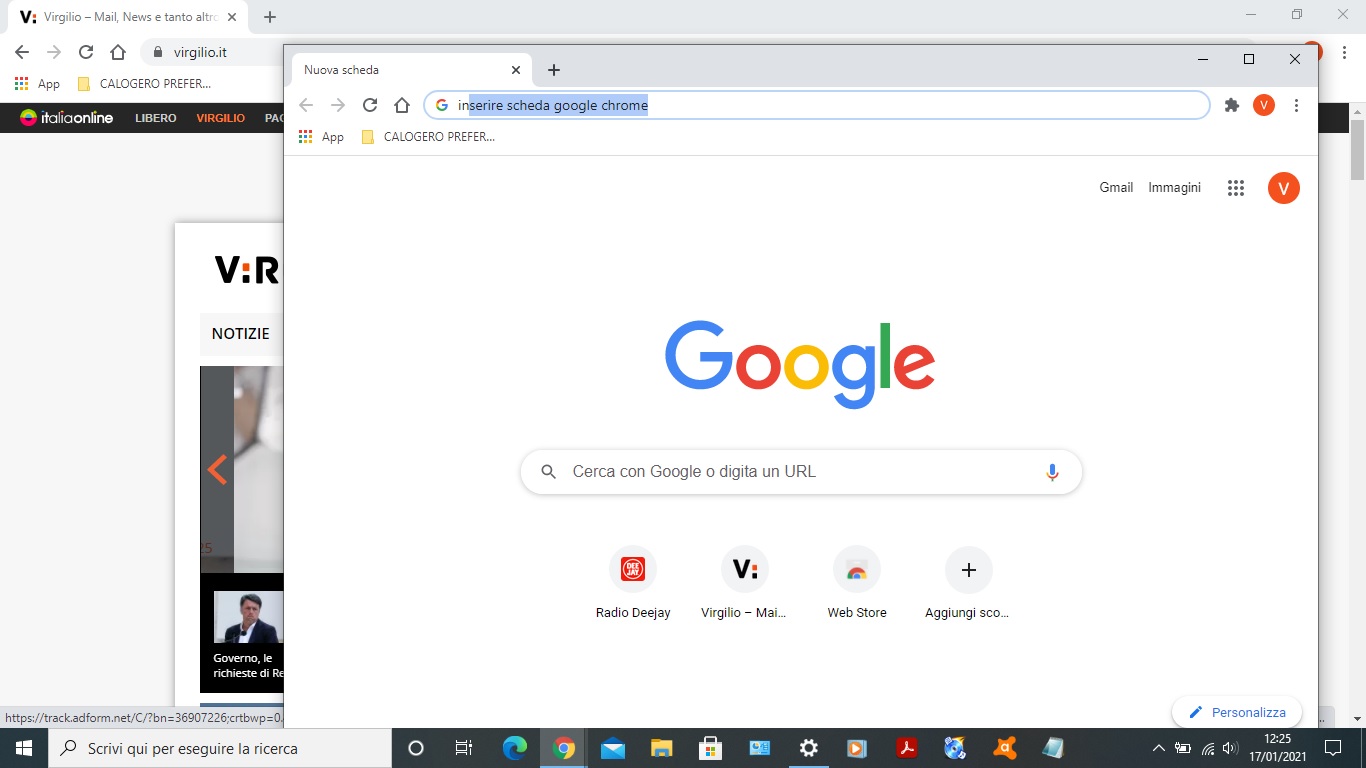Open Task View in the taskbar
Viewport: 1366px width, 768px height.
pyautogui.click(x=464, y=748)
